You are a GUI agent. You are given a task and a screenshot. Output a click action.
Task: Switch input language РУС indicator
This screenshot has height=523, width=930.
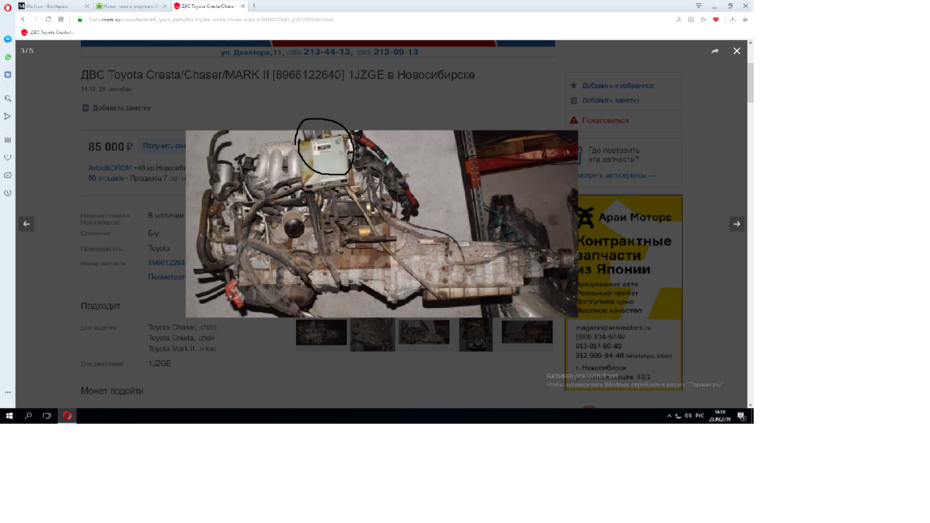coord(700,416)
